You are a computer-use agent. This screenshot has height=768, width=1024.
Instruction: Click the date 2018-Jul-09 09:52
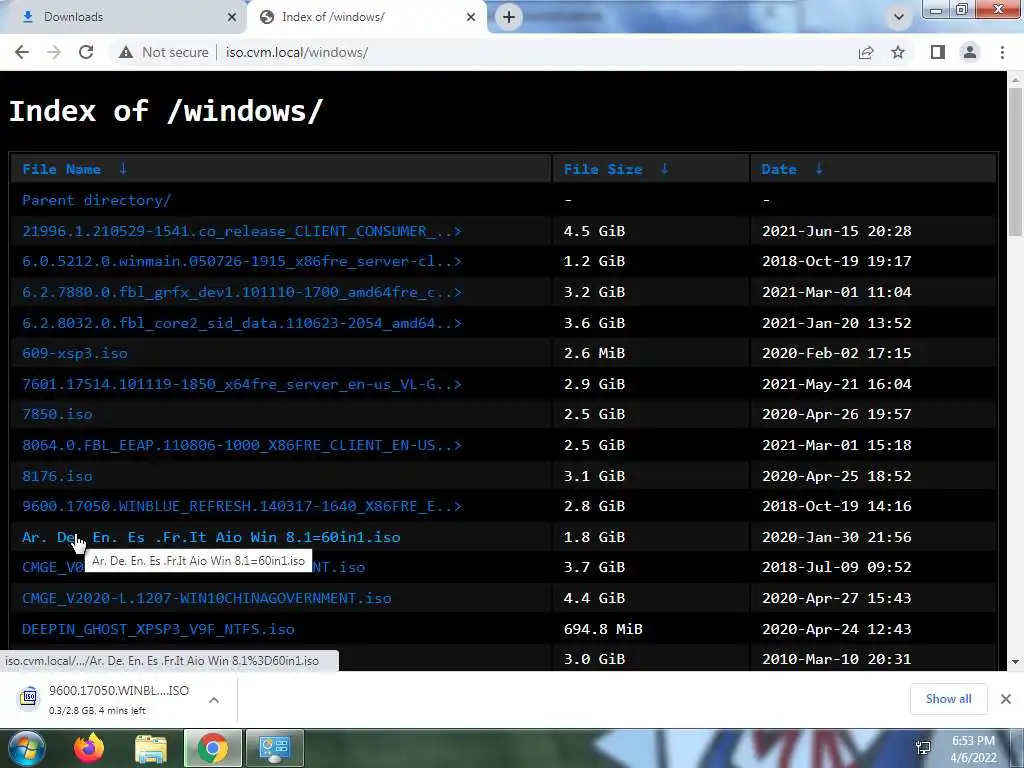(837, 567)
